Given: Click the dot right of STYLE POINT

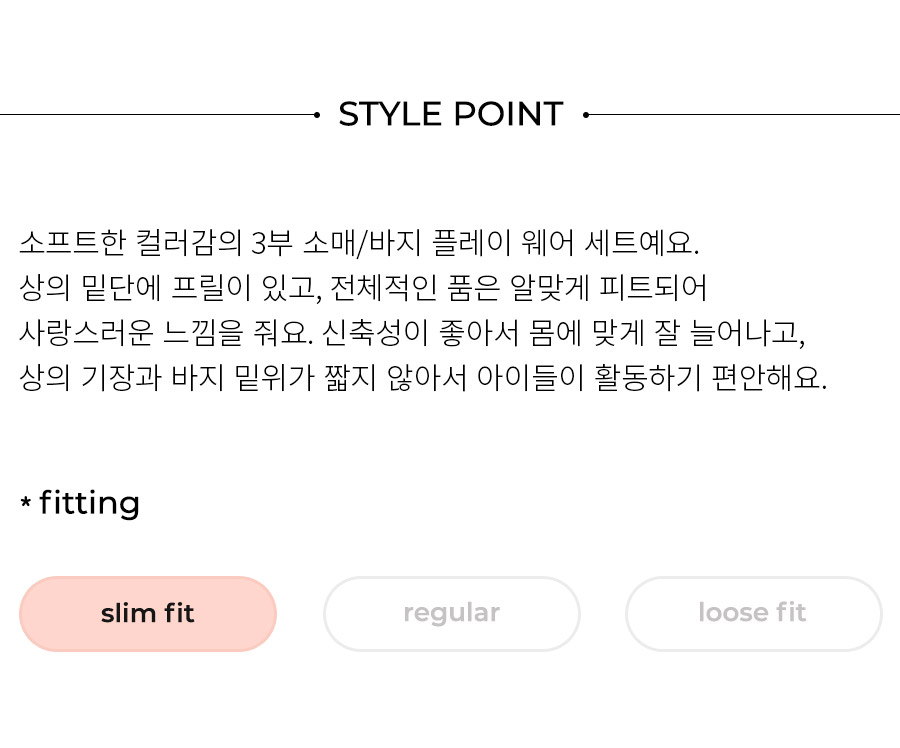Looking at the screenshot, I should [585, 115].
